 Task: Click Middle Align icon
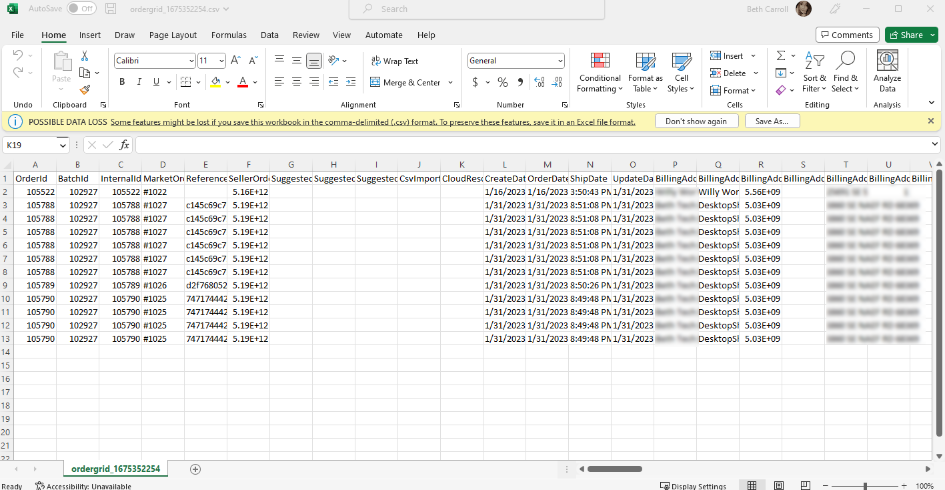pyautogui.click(x=297, y=60)
